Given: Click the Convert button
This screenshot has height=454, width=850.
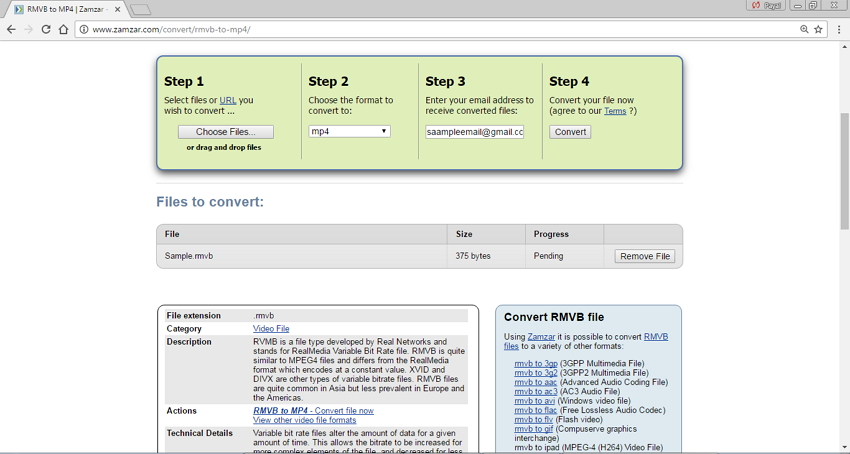Looking at the screenshot, I should (570, 132).
